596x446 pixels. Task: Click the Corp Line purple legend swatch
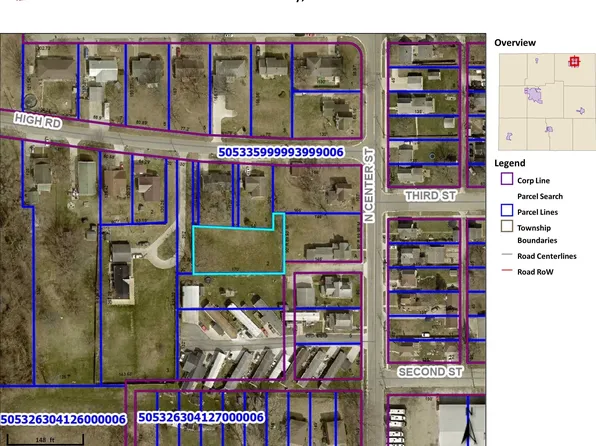507,179
